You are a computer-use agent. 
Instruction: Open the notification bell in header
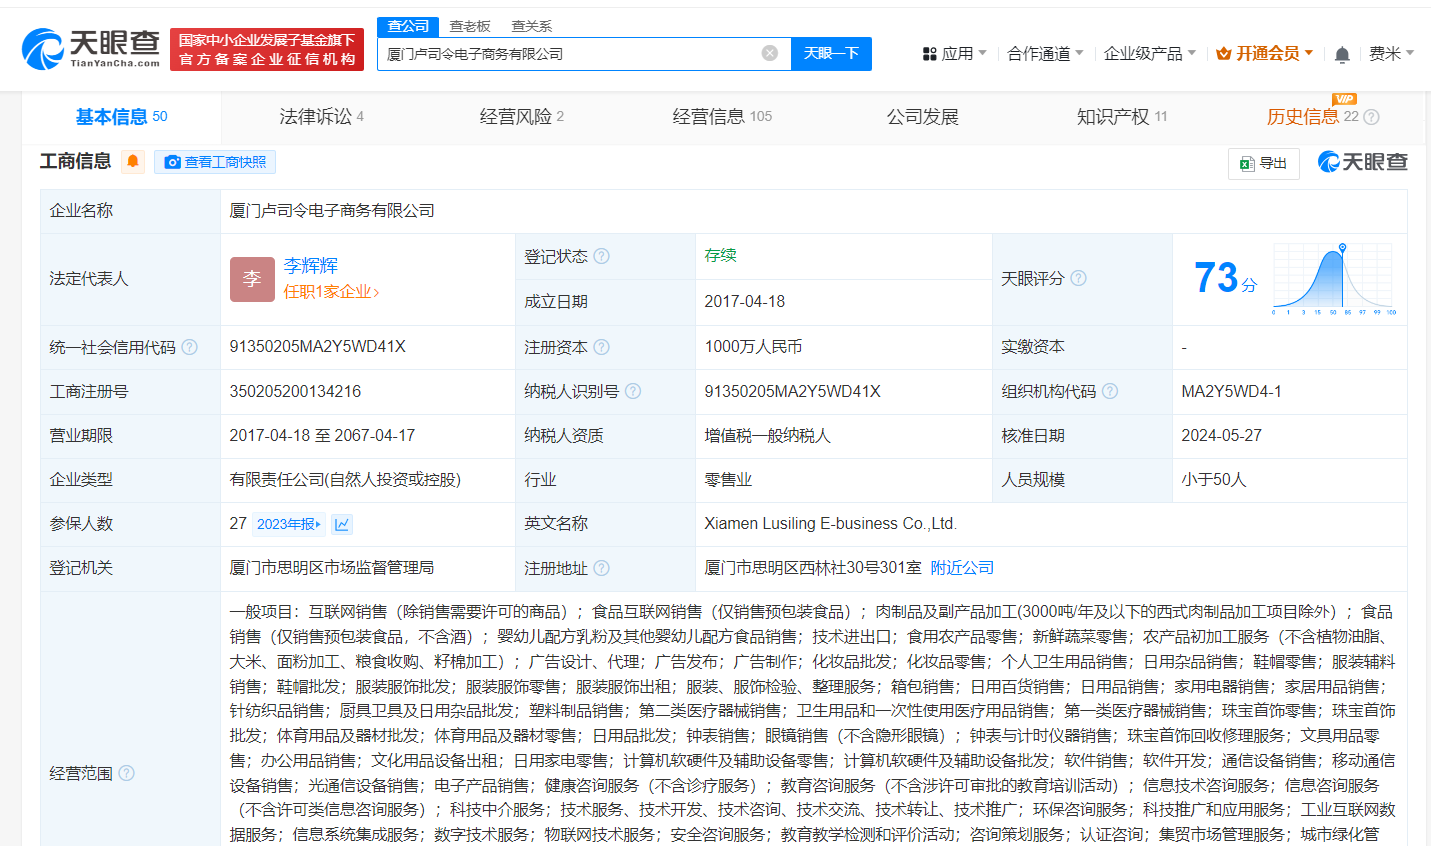tap(1342, 54)
